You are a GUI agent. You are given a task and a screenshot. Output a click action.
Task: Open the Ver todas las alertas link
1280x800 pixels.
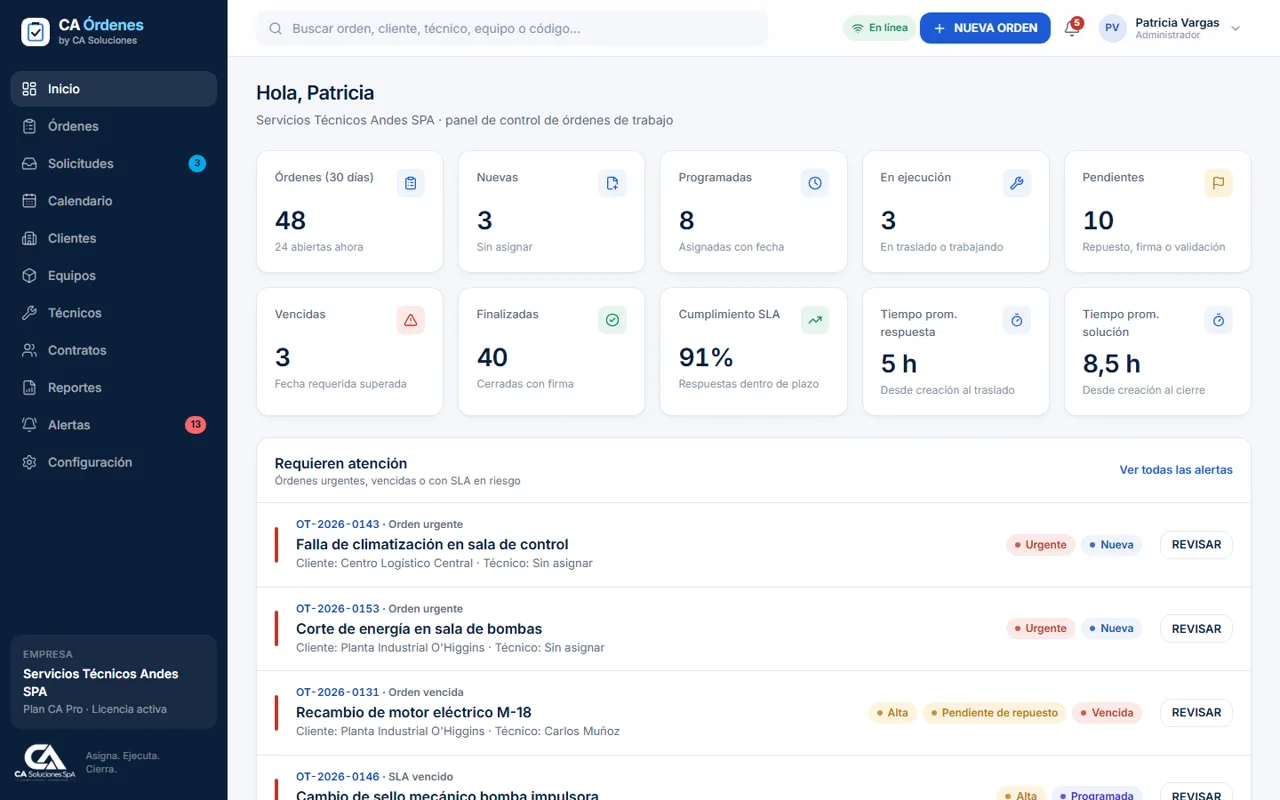[1176, 470]
